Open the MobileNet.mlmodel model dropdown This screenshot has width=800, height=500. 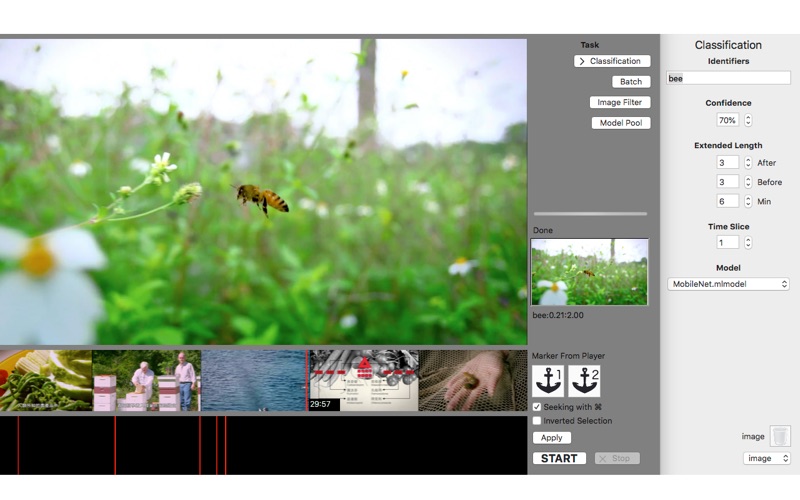(729, 284)
